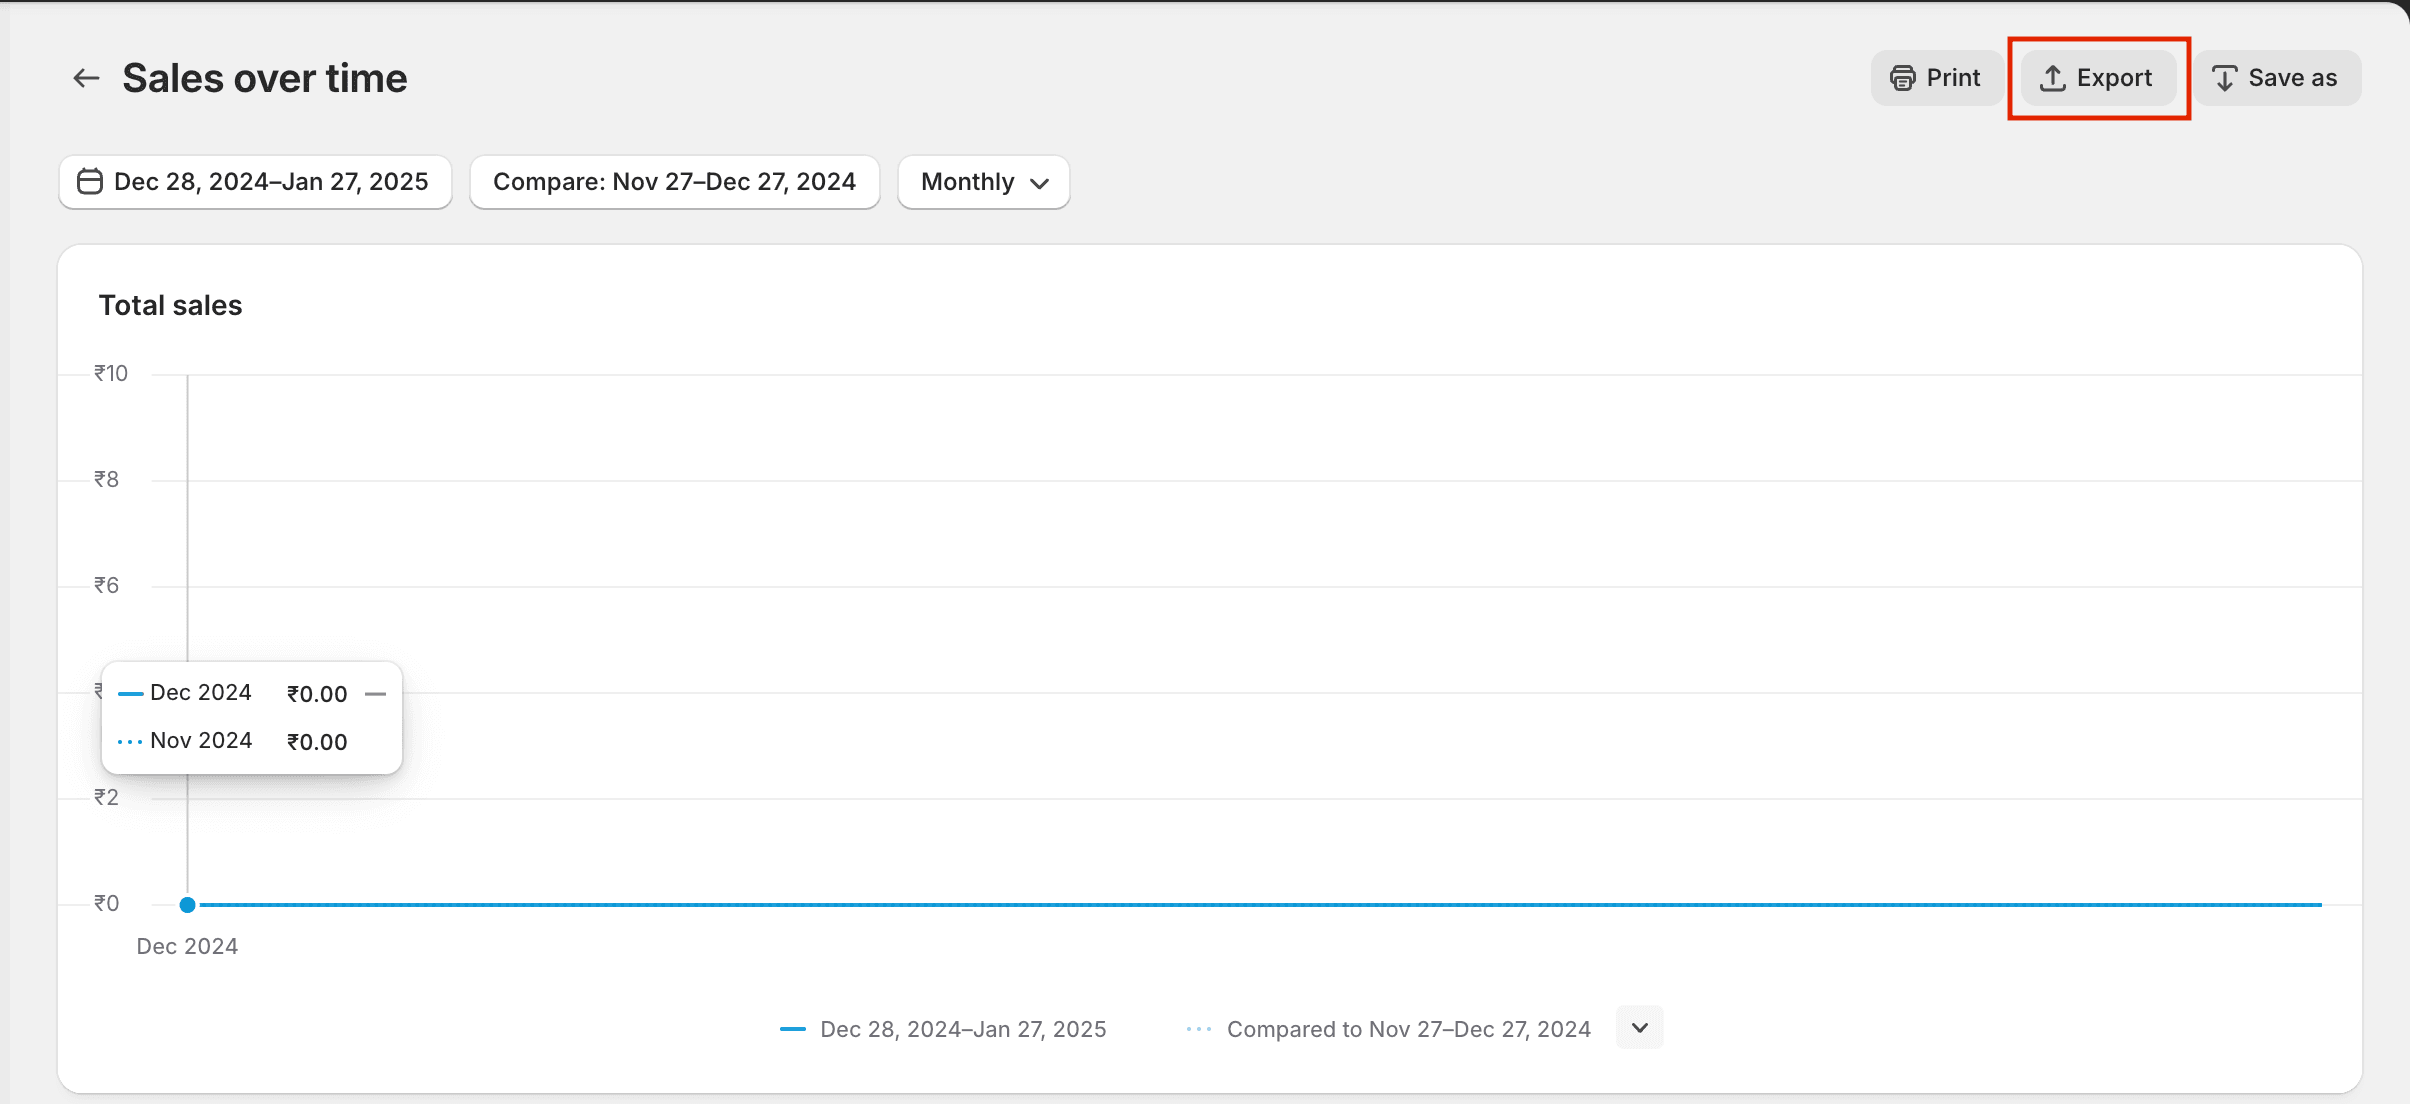Click the blue data point on chart
2410x1104 pixels.
(x=187, y=905)
